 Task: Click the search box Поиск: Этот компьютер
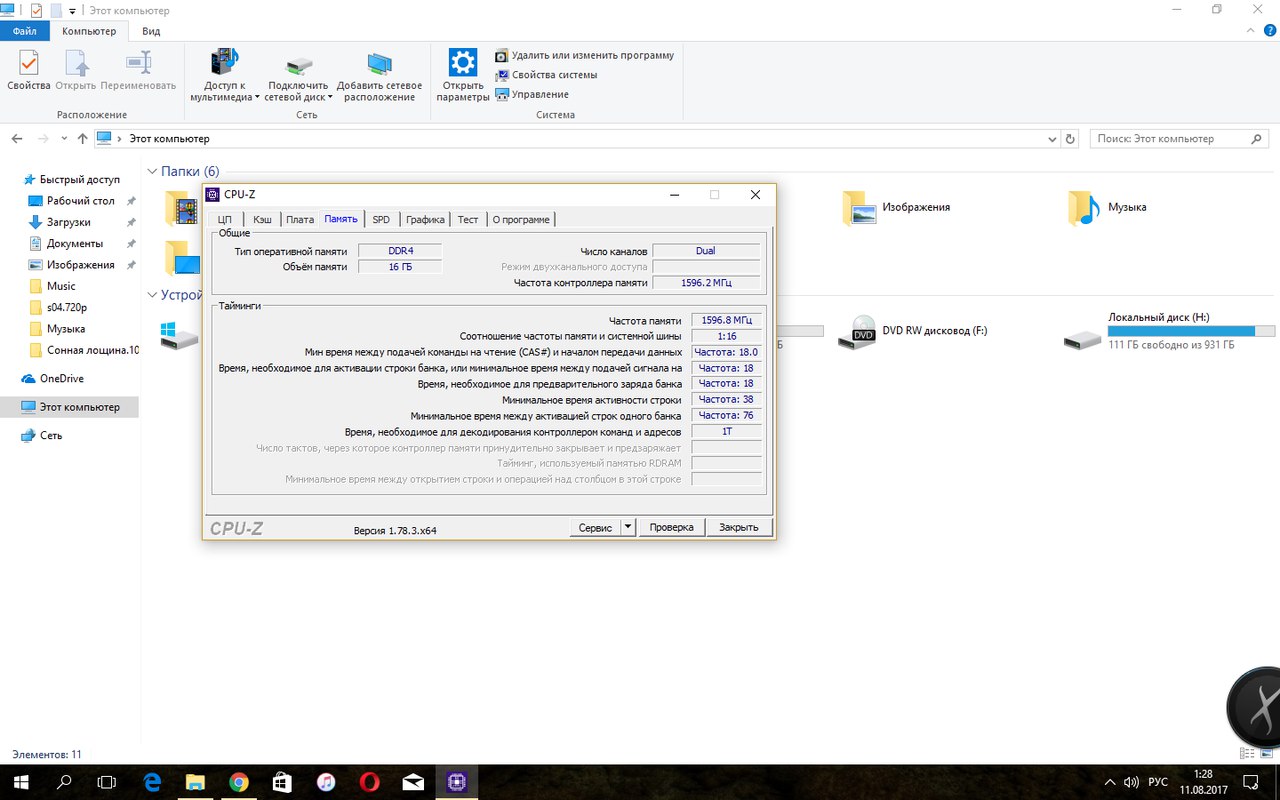tap(1181, 139)
